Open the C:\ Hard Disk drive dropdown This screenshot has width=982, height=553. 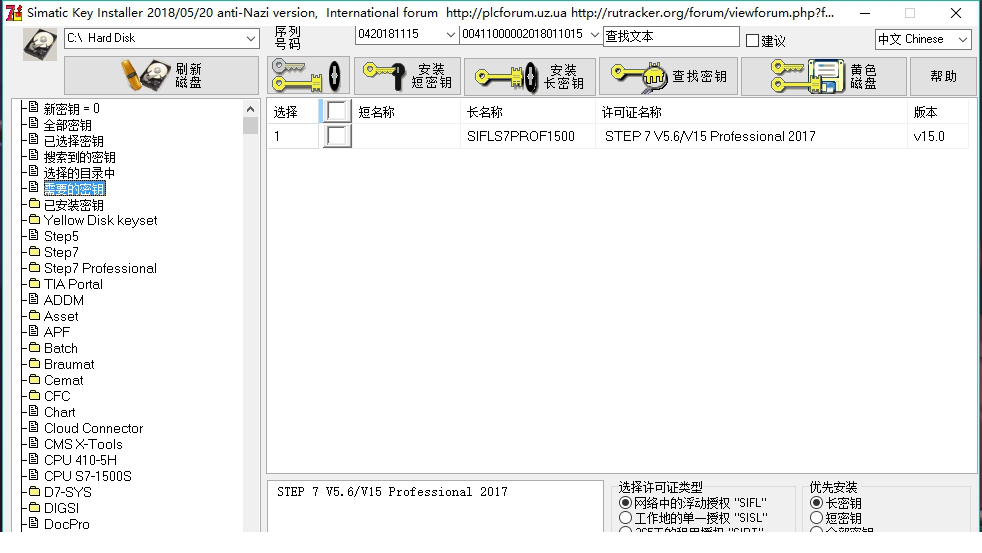pos(251,38)
